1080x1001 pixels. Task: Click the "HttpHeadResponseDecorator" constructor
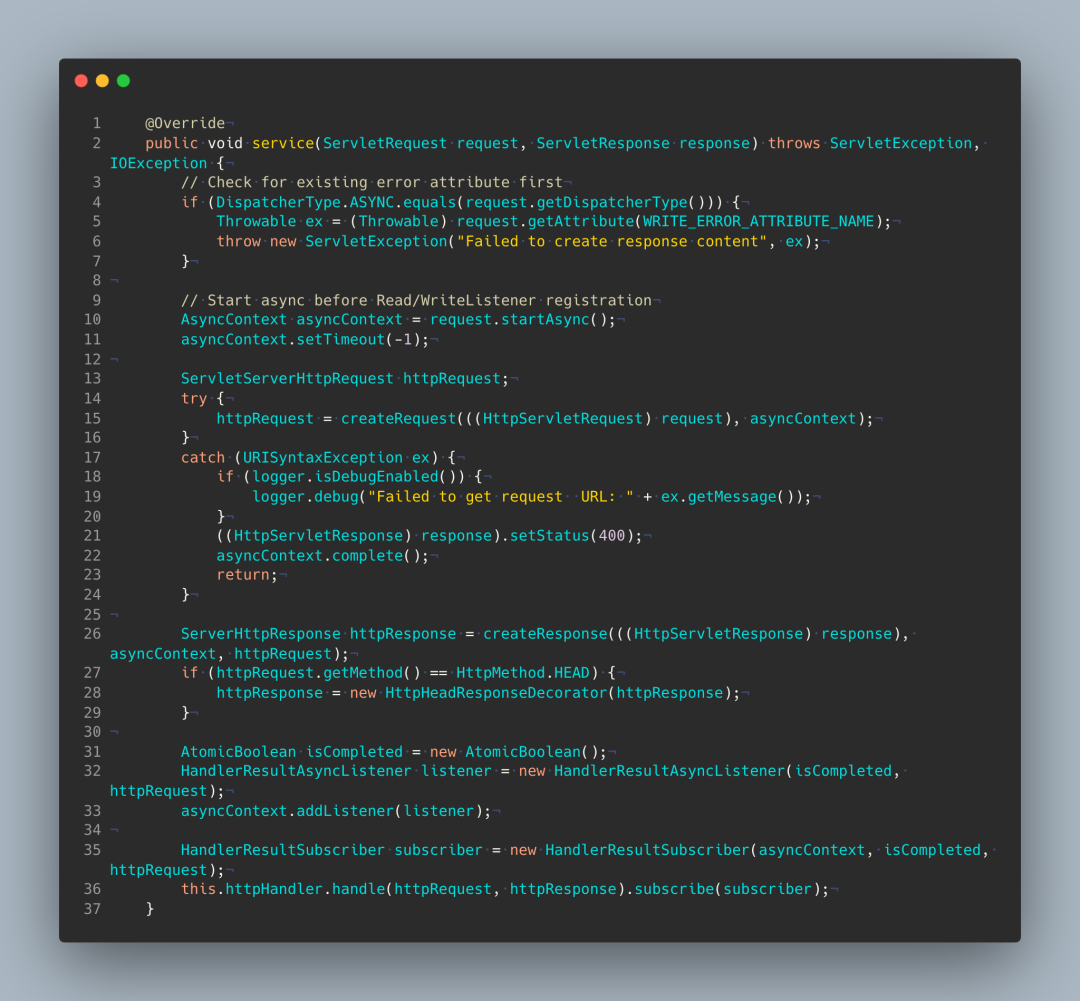coord(496,693)
